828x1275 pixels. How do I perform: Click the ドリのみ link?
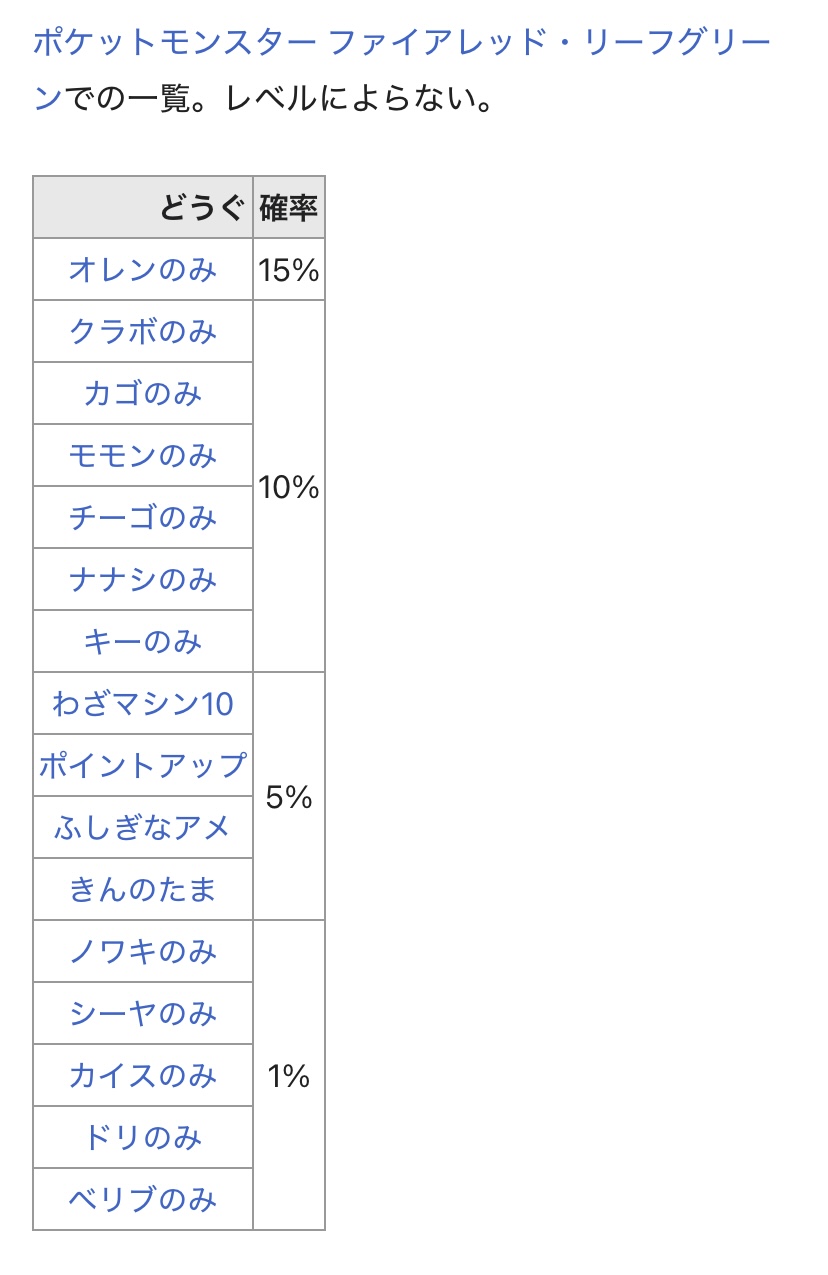(143, 1138)
